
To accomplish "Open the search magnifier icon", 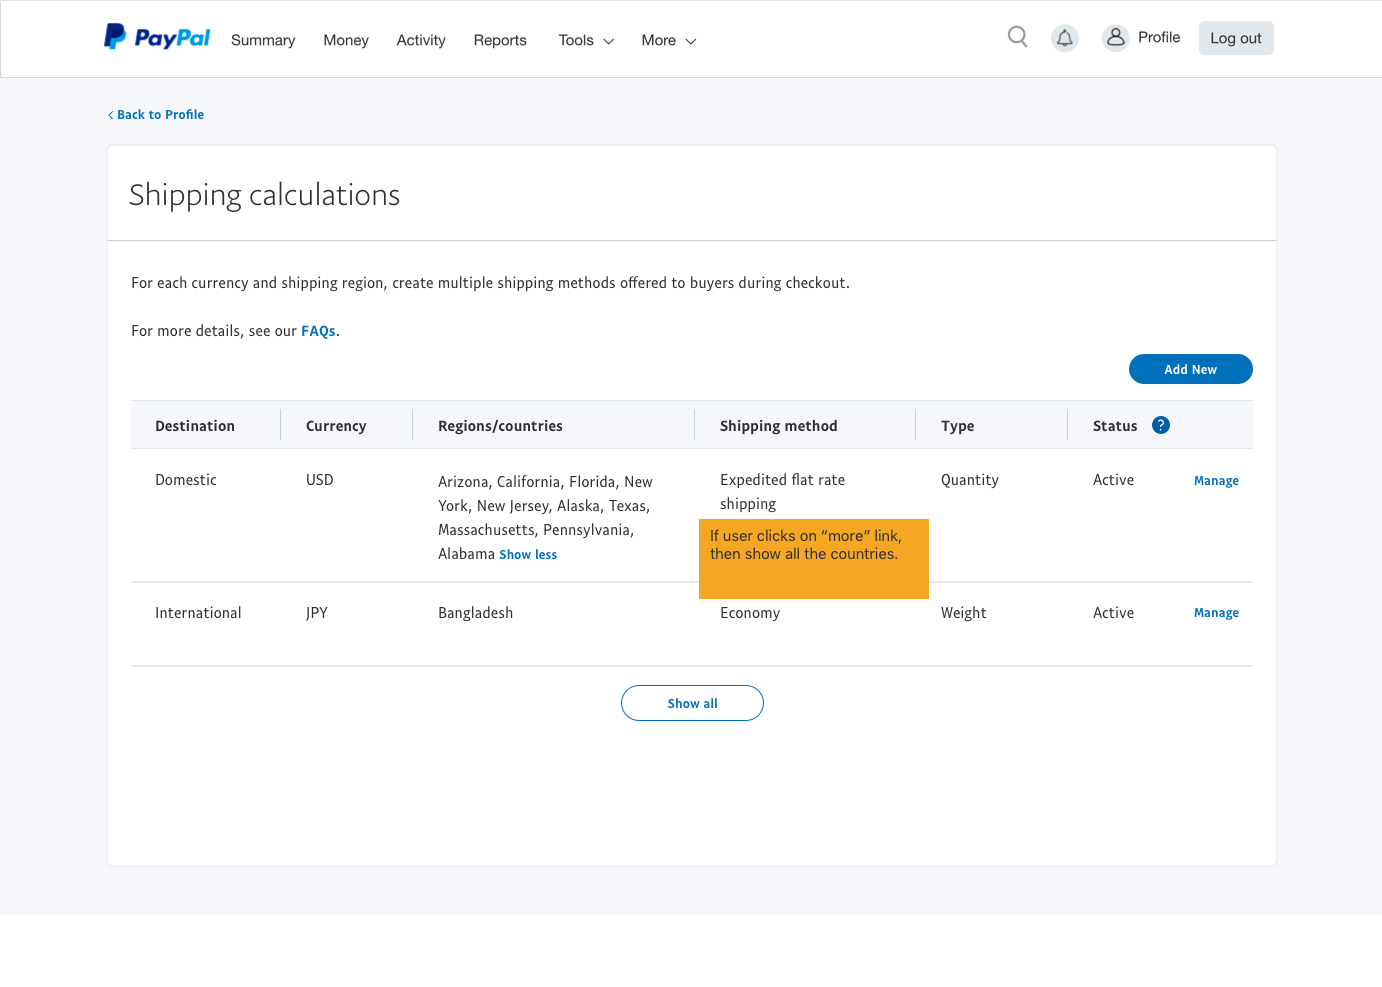I will pos(1017,37).
